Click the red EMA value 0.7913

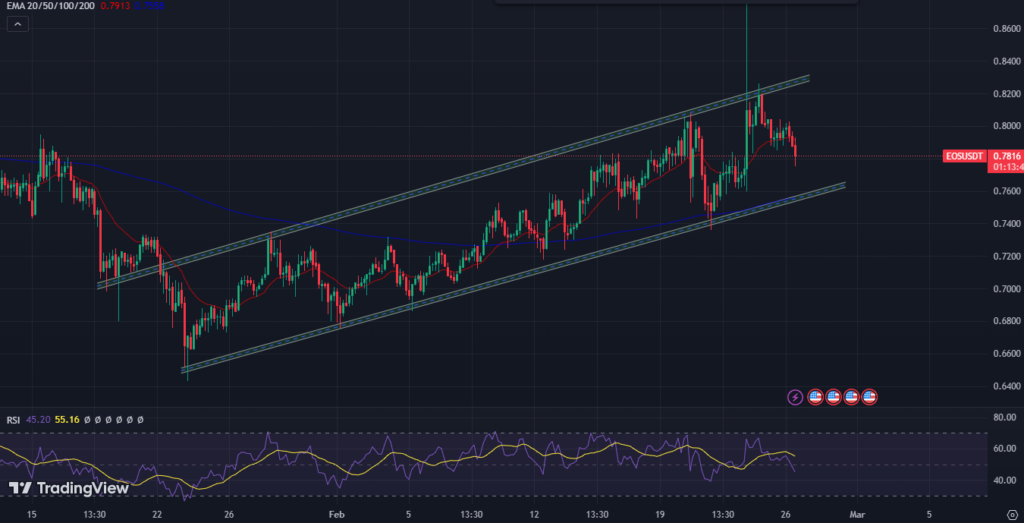coord(114,6)
